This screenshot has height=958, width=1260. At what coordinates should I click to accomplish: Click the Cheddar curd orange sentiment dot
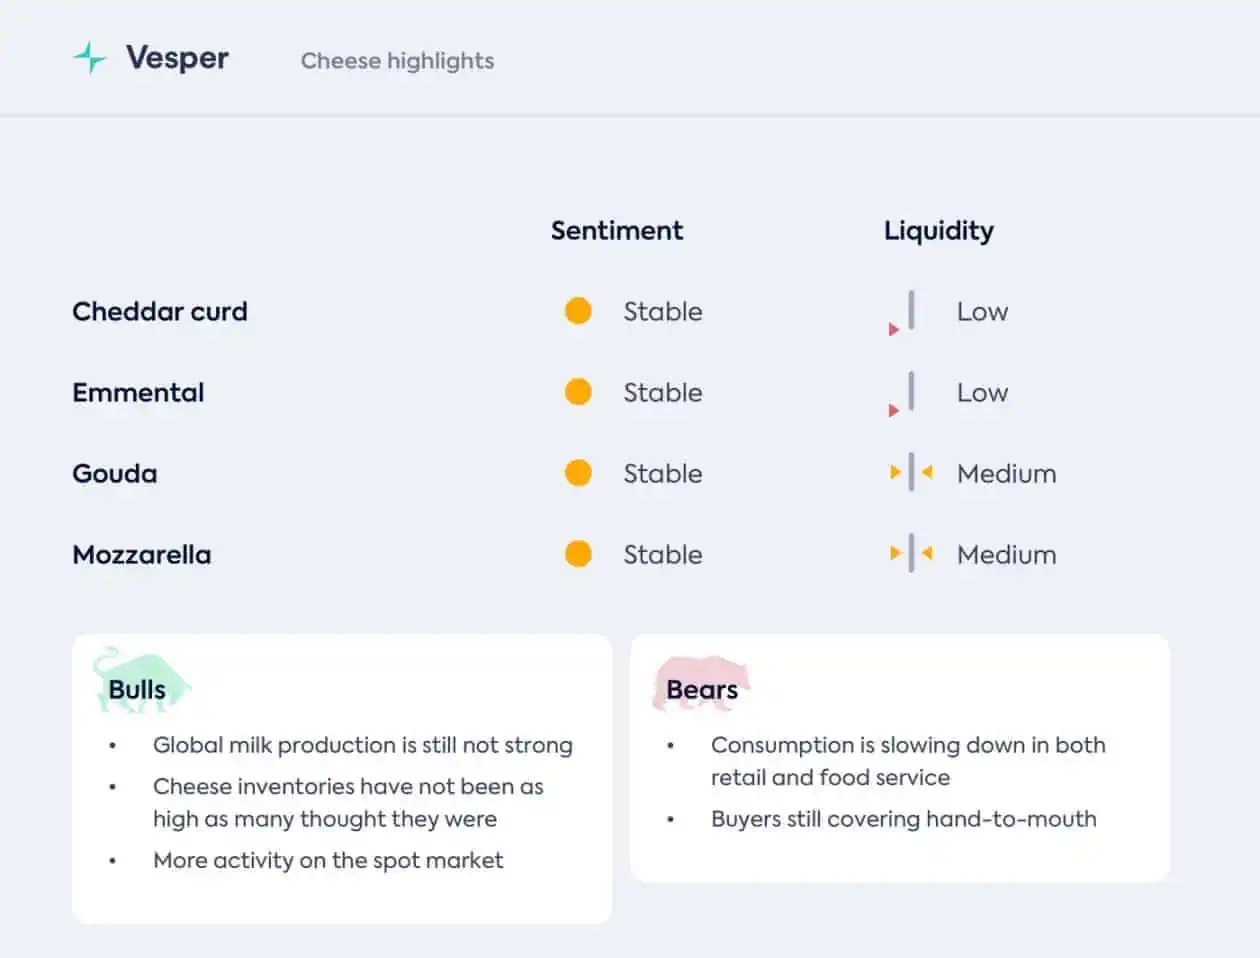point(578,311)
